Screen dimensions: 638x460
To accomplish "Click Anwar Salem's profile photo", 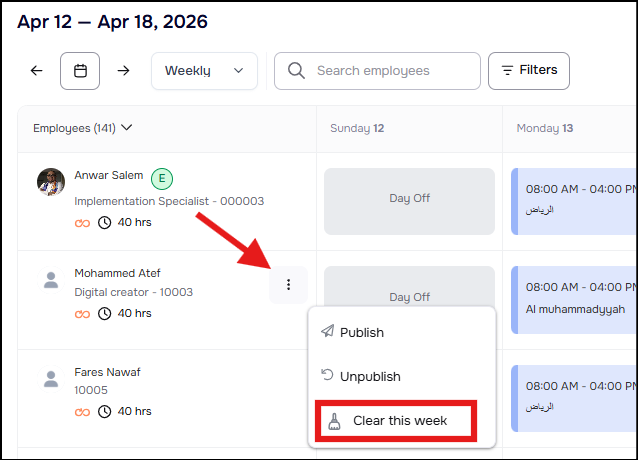I will click(x=51, y=181).
